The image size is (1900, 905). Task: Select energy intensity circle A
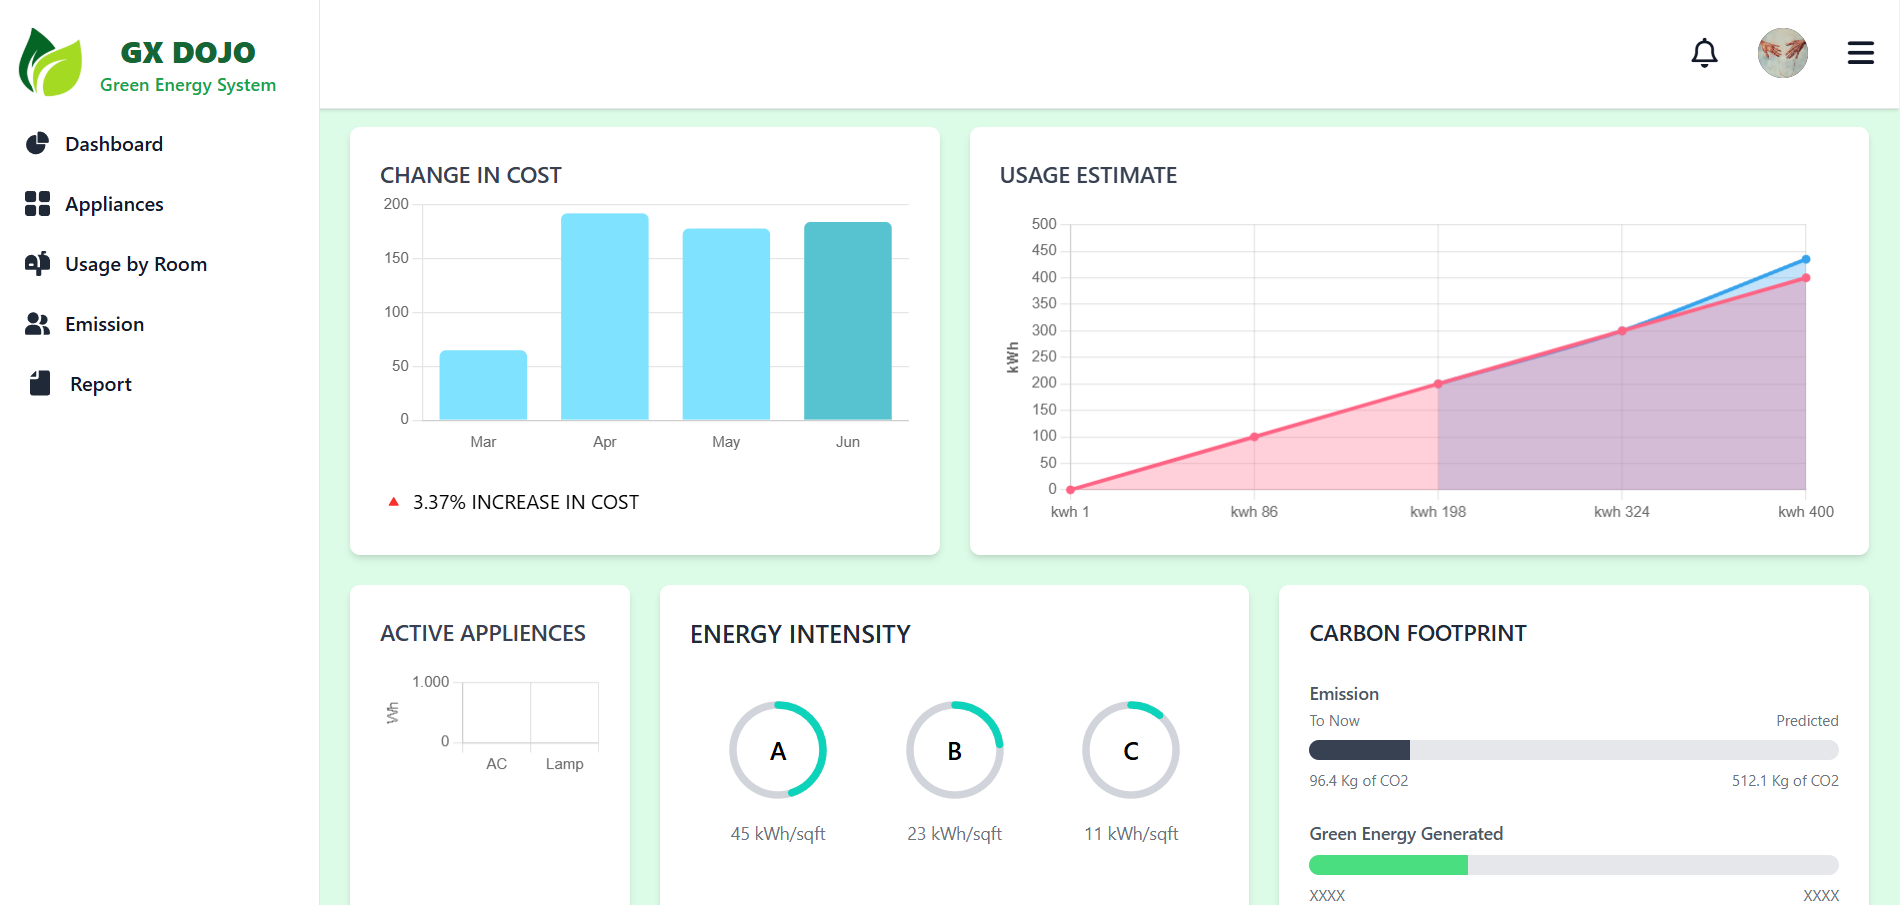coord(777,750)
